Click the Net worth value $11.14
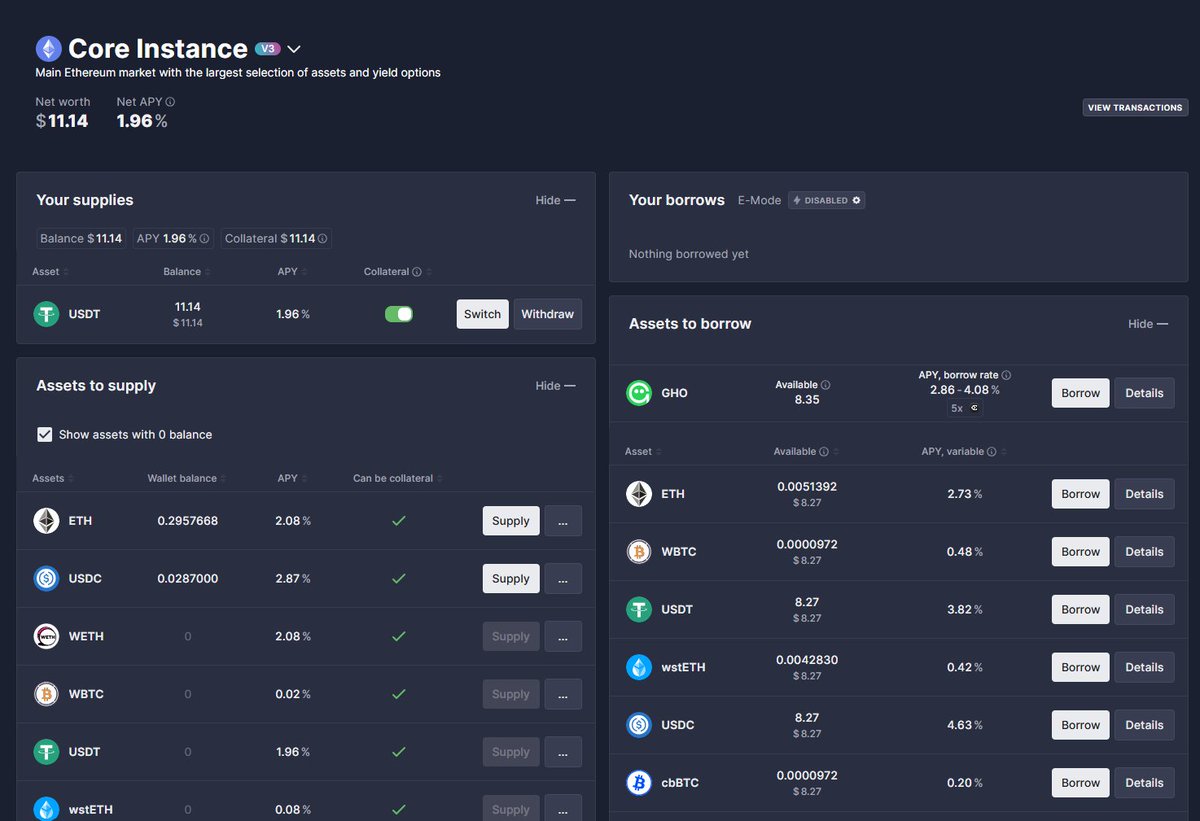The width and height of the screenshot is (1200, 821). pyautogui.click(x=62, y=121)
